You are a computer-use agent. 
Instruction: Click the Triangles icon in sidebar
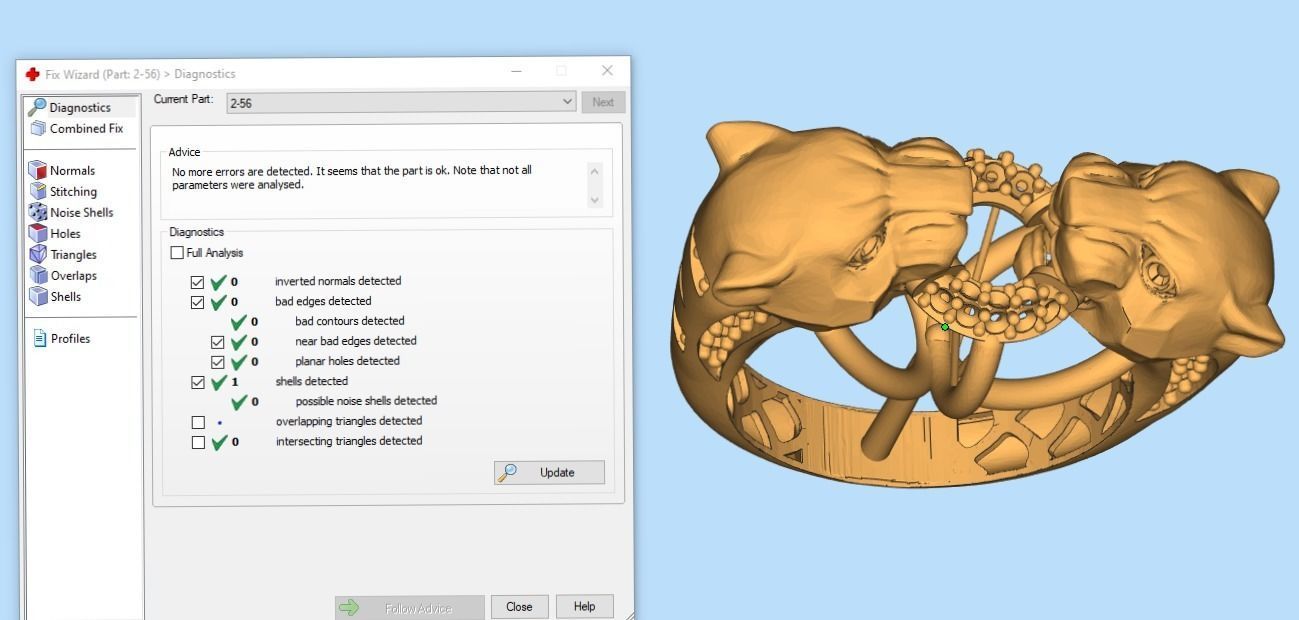[x=38, y=254]
